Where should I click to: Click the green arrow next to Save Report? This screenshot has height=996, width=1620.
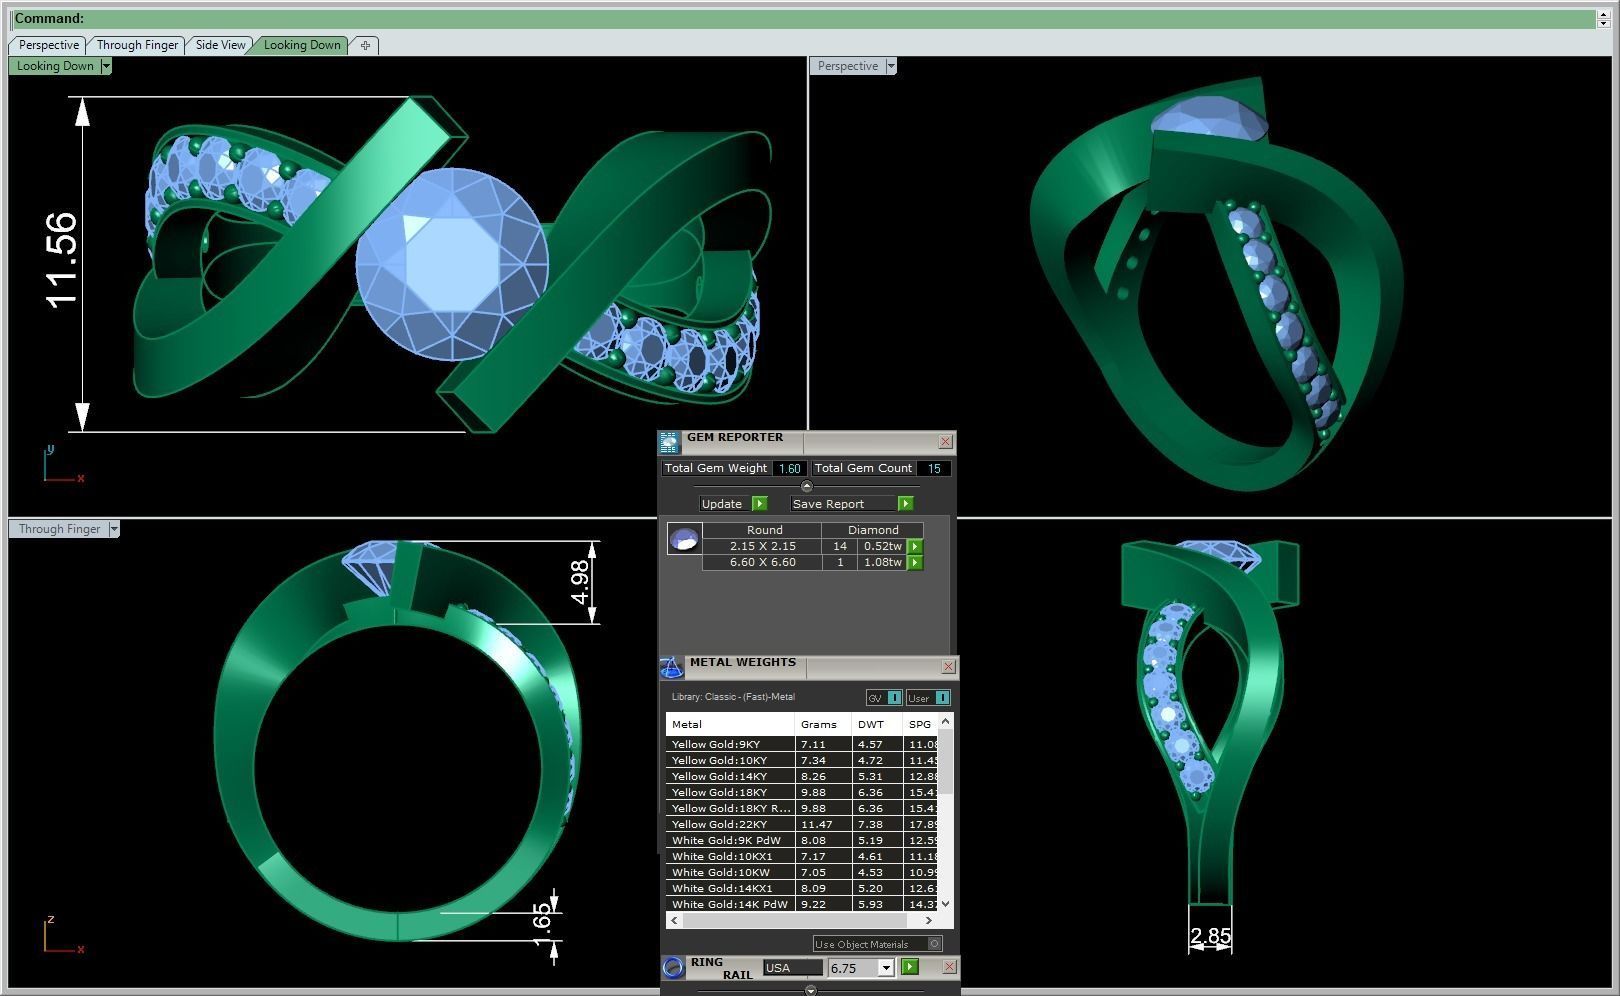click(905, 504)
